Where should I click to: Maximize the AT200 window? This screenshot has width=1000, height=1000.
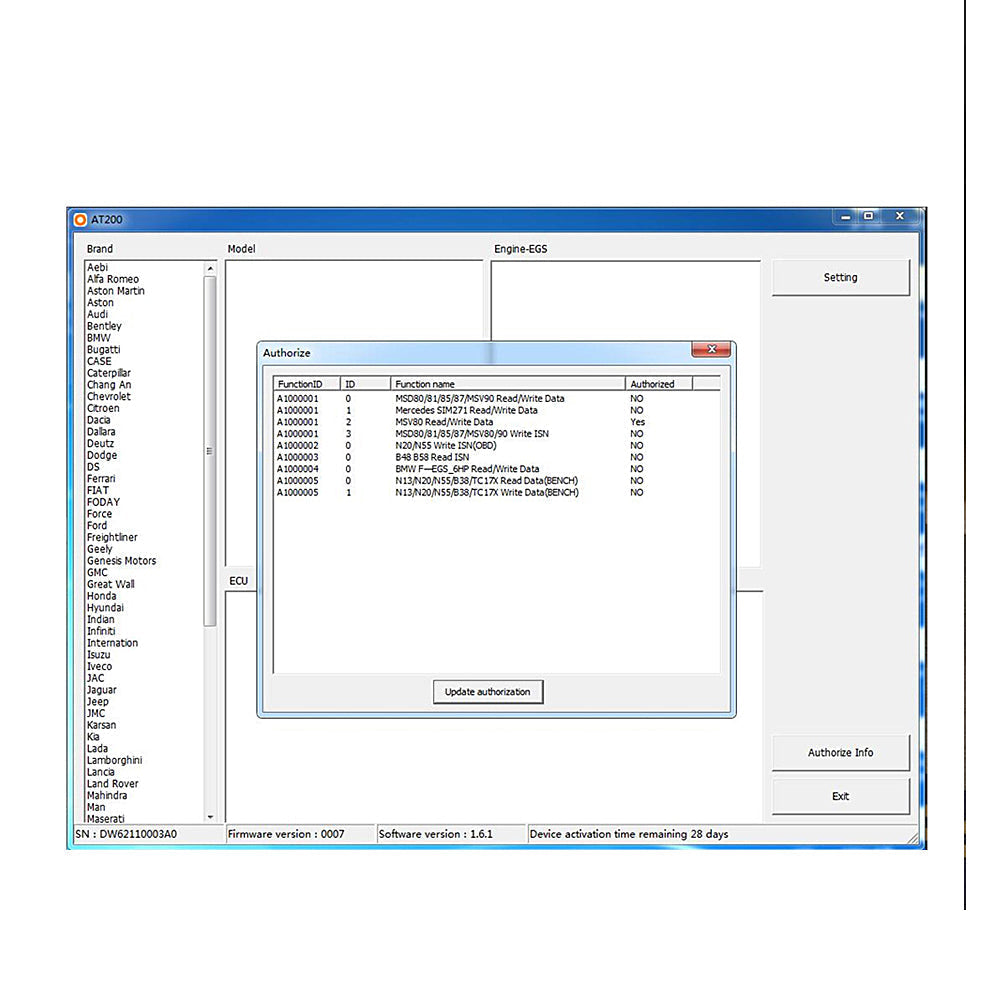click(x=868, y=217)
